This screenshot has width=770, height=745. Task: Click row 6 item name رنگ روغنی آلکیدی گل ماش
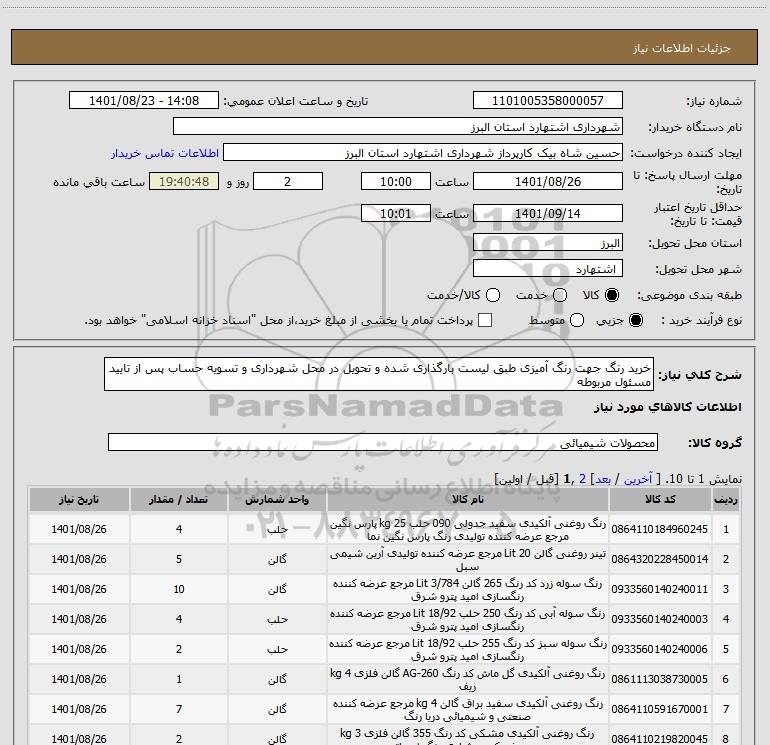(468, 679)
